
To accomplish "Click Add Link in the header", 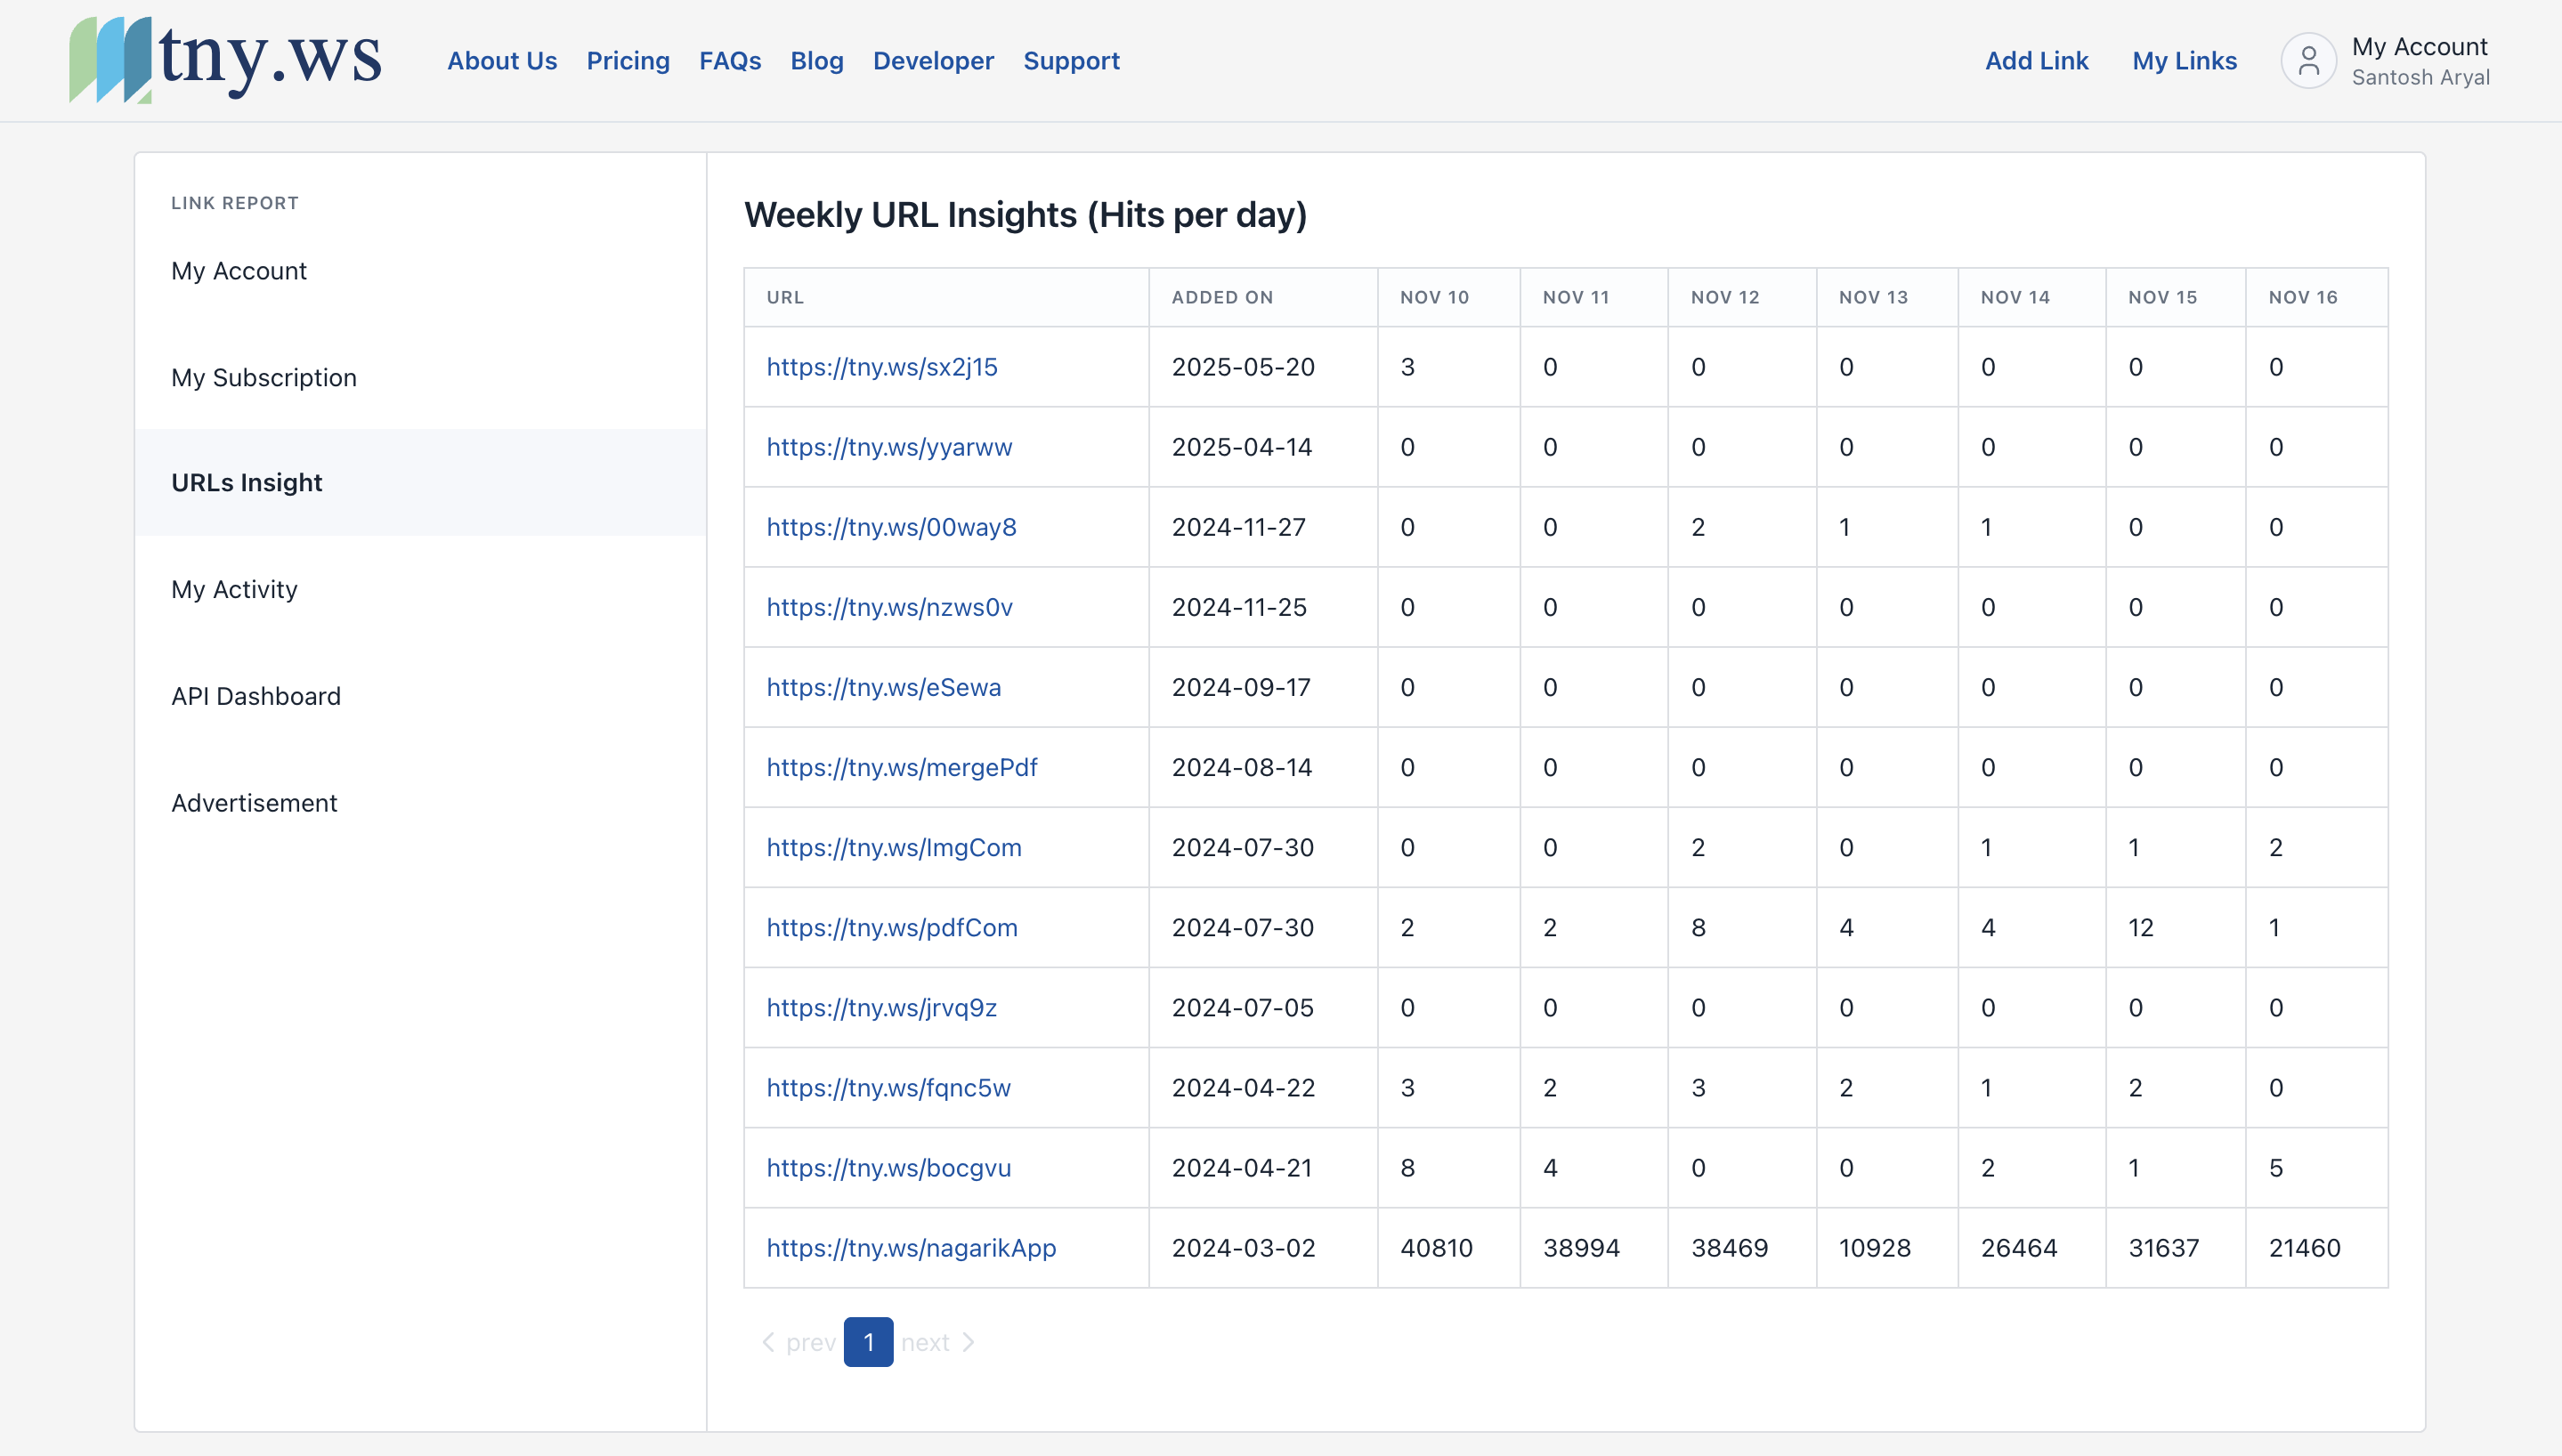I will tap(2036, 60).
